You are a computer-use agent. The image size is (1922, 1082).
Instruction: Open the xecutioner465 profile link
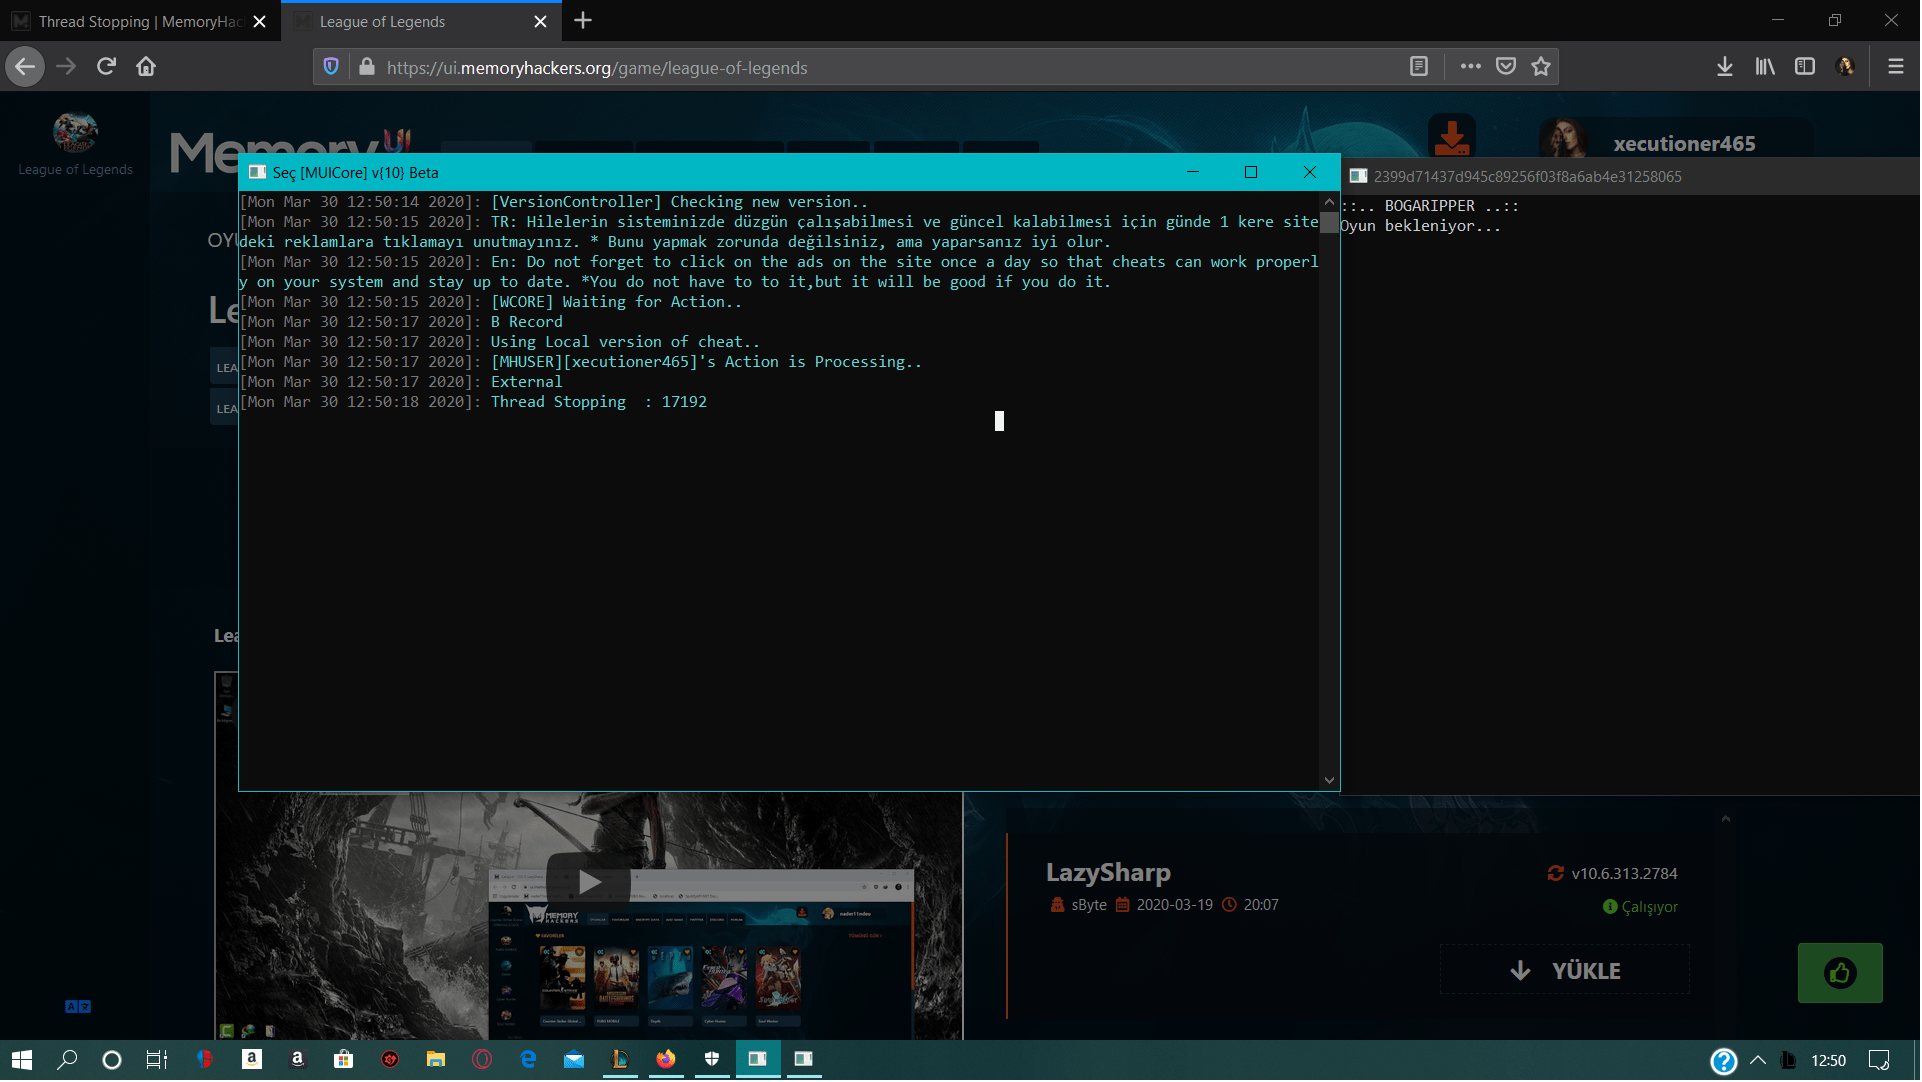click(x=1684, y=144)
